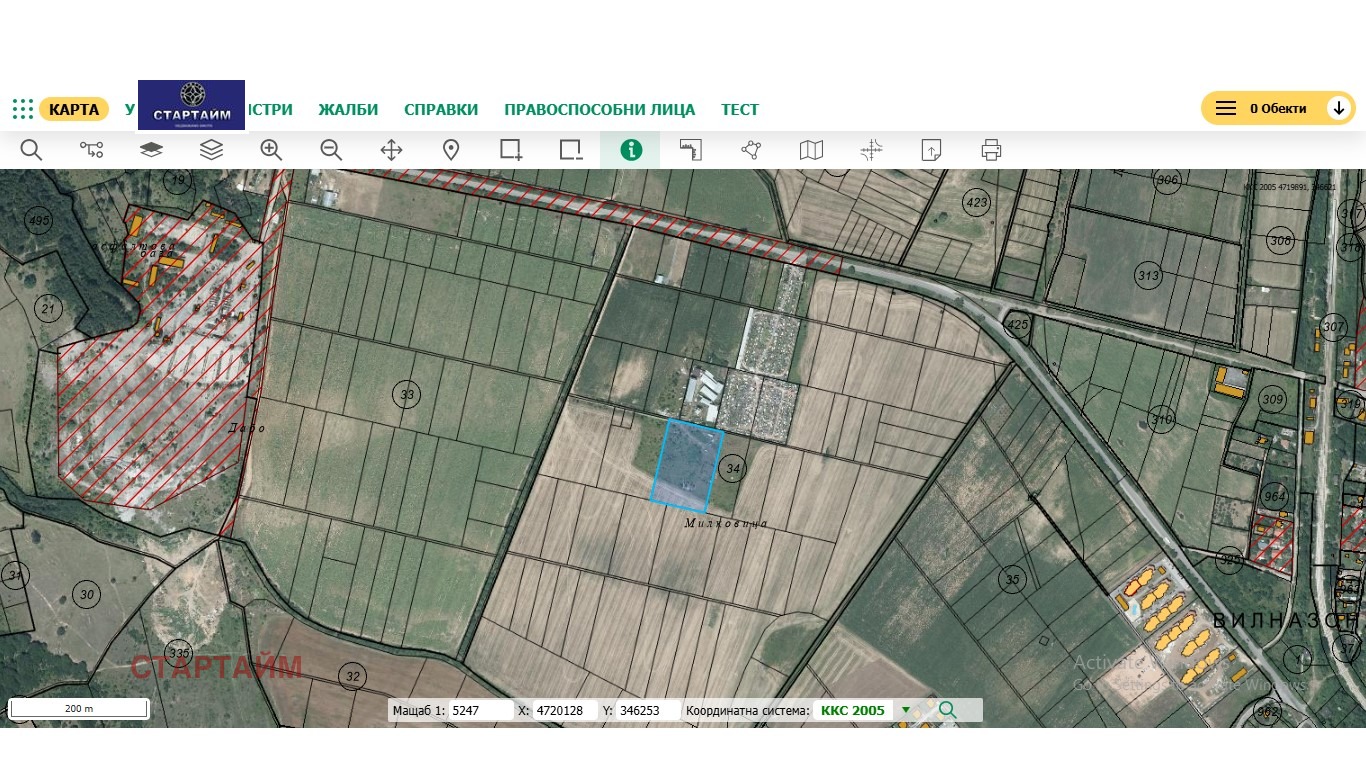Open the stacked layers panel icon
This screenshot has height=768, width=1366.
tap(211, 150)
